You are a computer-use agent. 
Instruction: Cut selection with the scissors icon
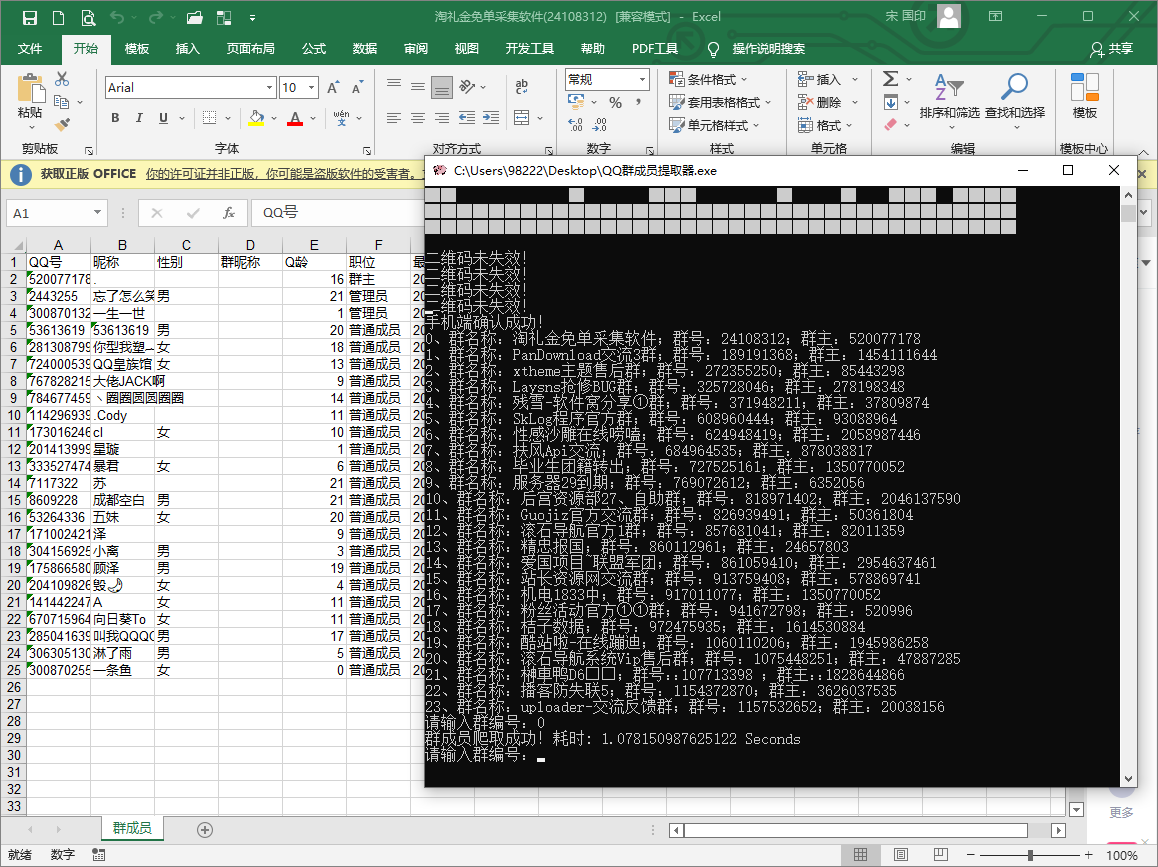pyautogui.click(x=62, y=79)
